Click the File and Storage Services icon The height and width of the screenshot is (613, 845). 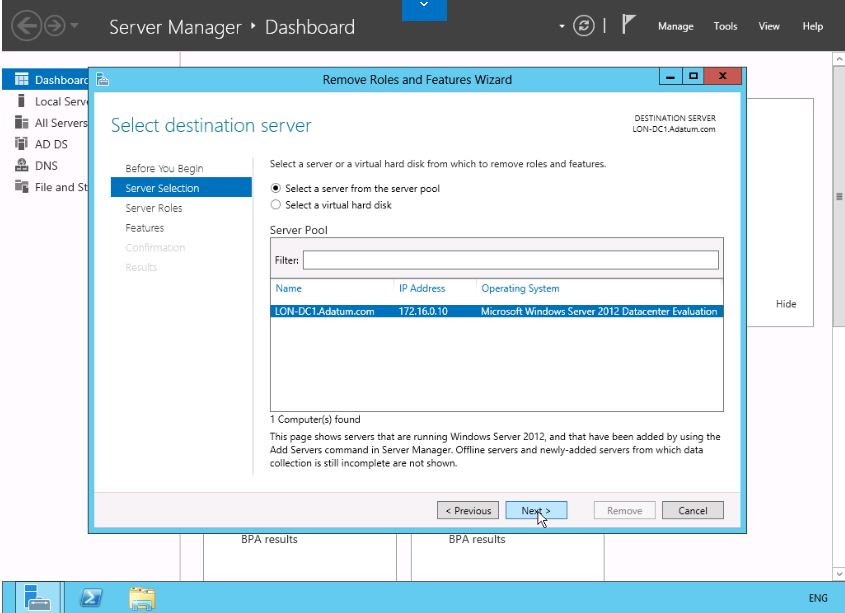click(22, 187)
